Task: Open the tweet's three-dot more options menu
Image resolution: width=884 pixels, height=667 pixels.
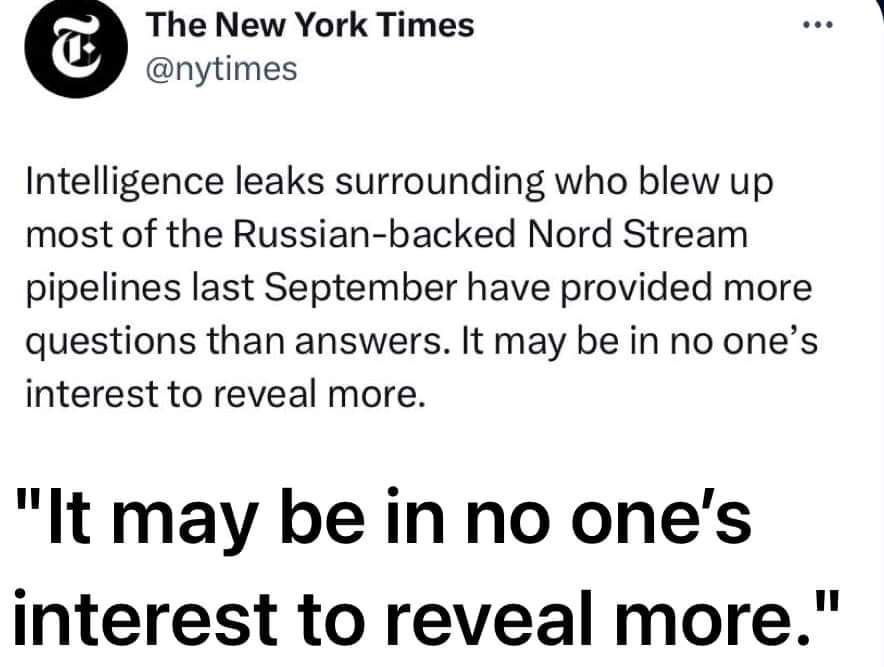Action: point(817,25)
